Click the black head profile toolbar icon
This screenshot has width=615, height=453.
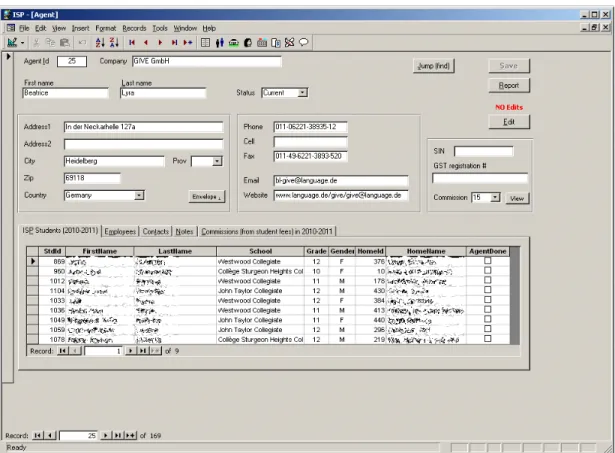(x=248, y=42)
